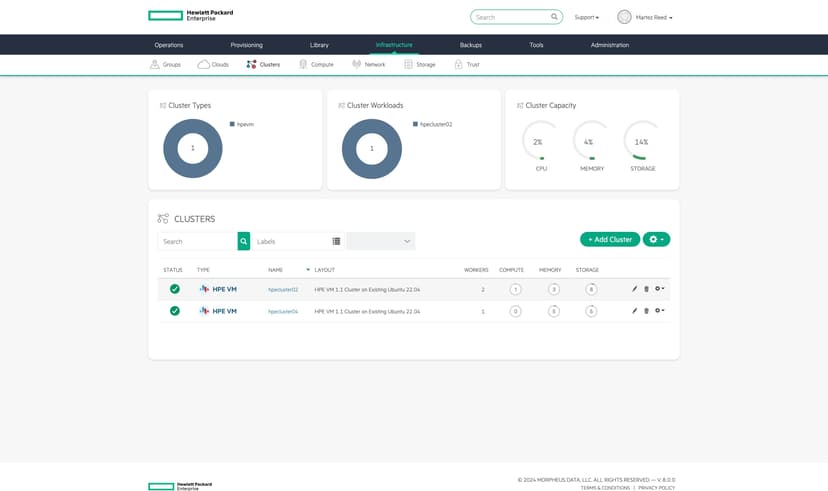Click the HPE VM type icon in hpecluster02 row

pyautogui.click(x=204, y=289)
